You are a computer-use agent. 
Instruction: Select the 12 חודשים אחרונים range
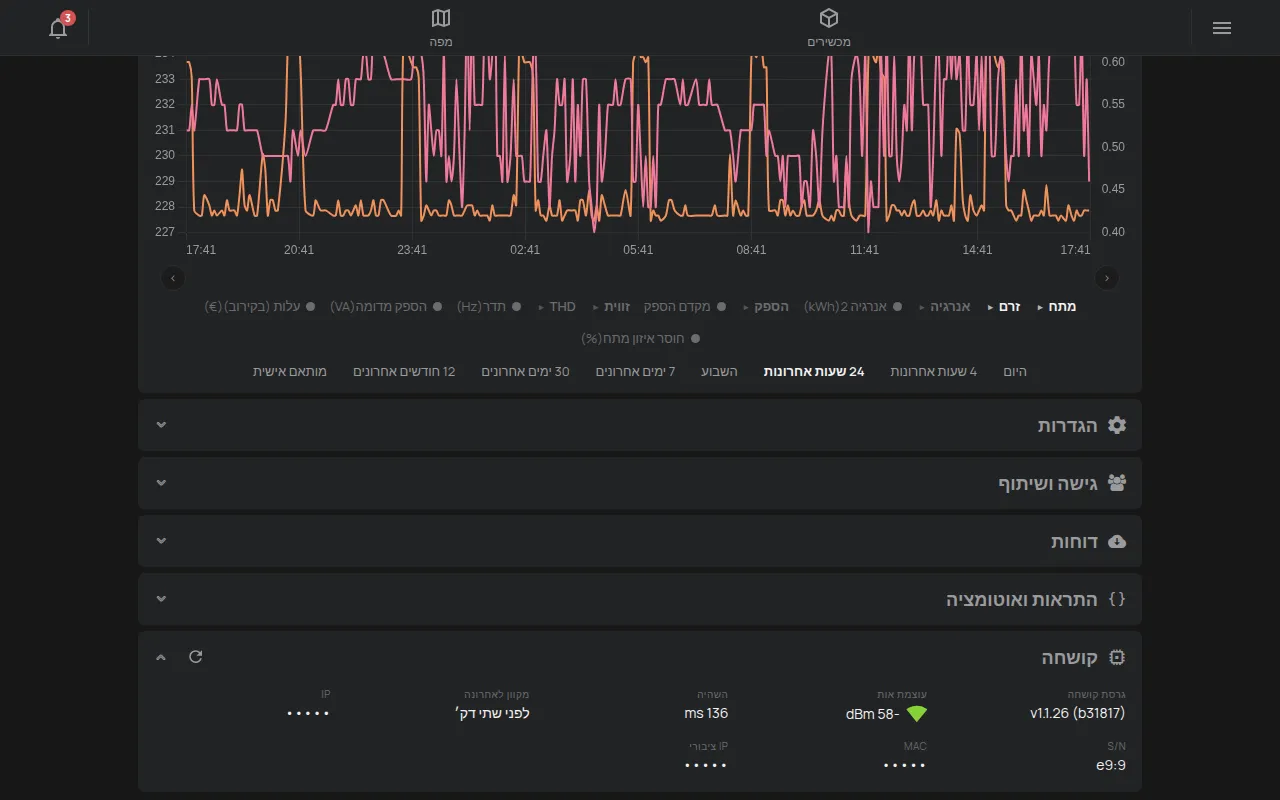pos(404,371)
